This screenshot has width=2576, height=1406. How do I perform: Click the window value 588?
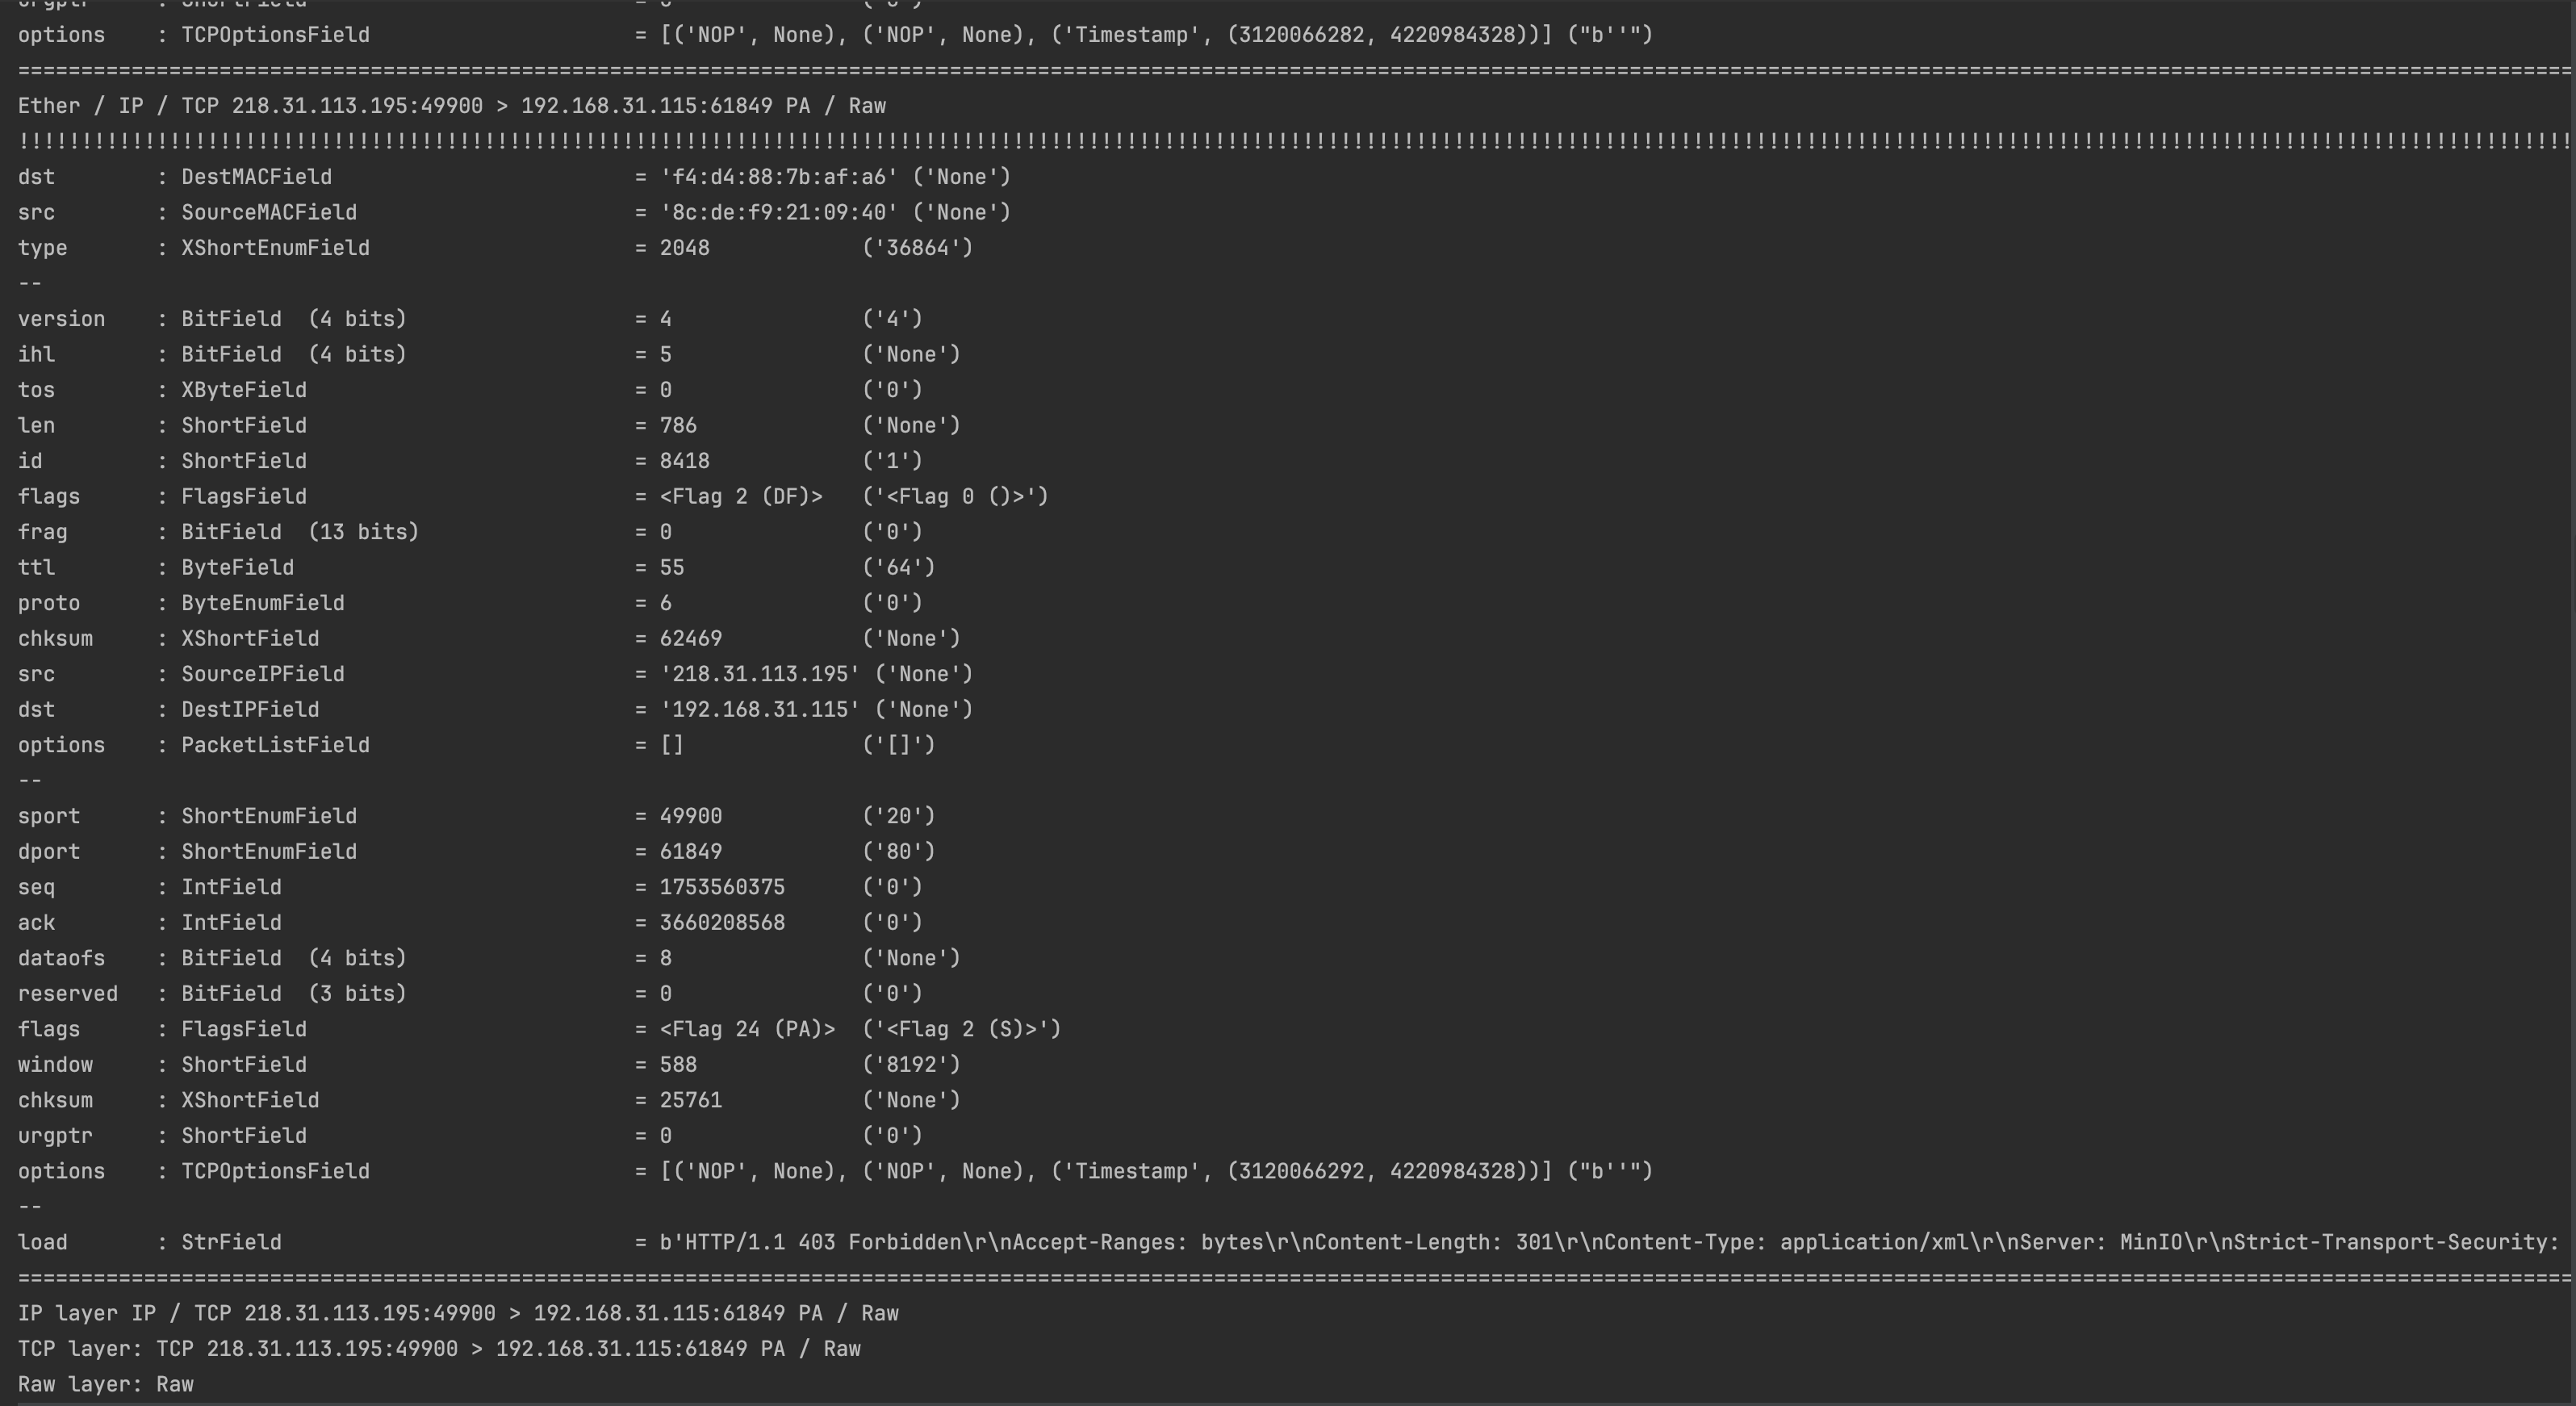click(x=678, y=1065)
